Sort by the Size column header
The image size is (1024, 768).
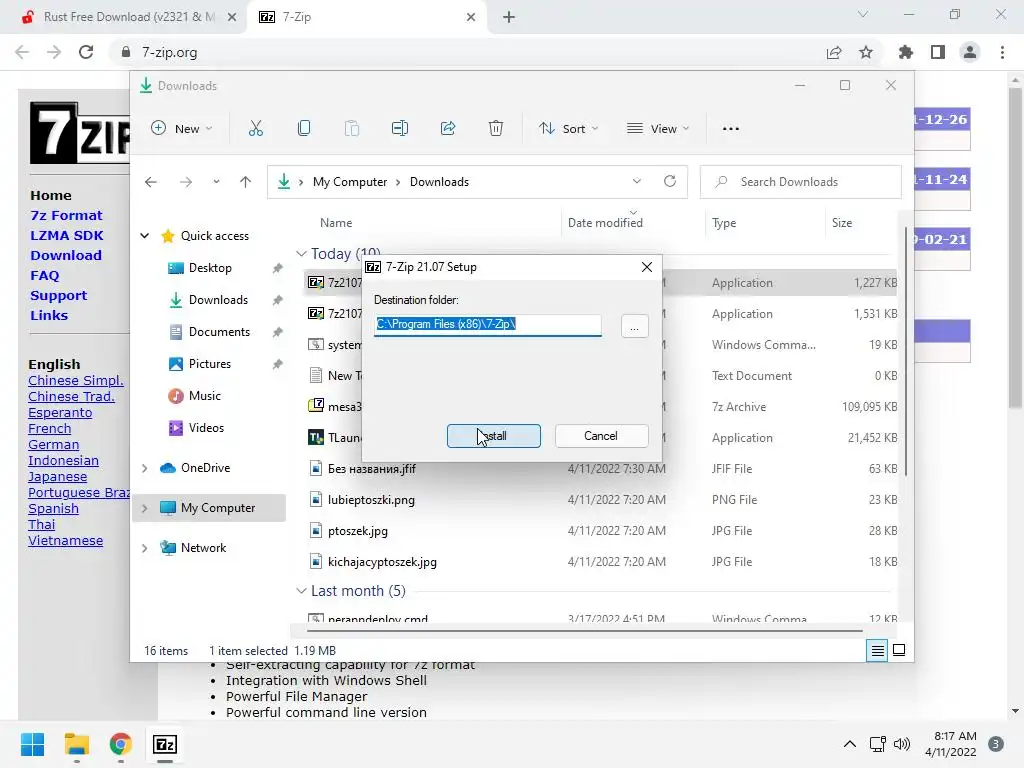pos(842,223)
